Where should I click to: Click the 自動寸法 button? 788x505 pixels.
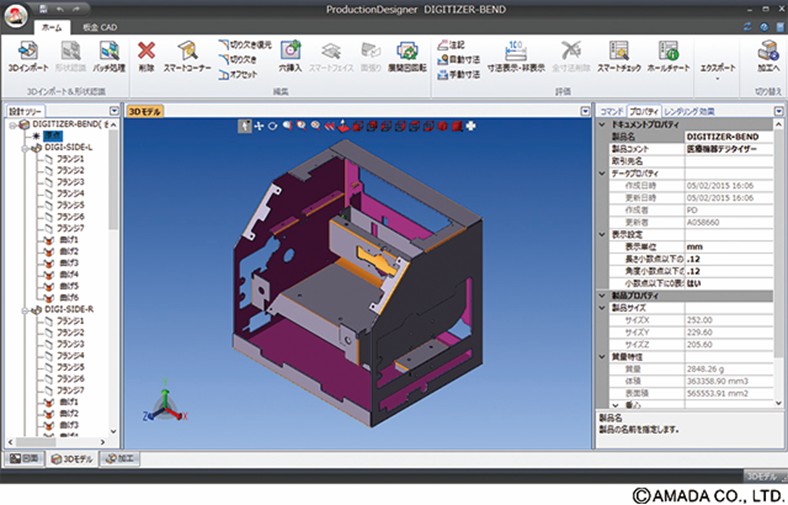click(x=460, y=59)
